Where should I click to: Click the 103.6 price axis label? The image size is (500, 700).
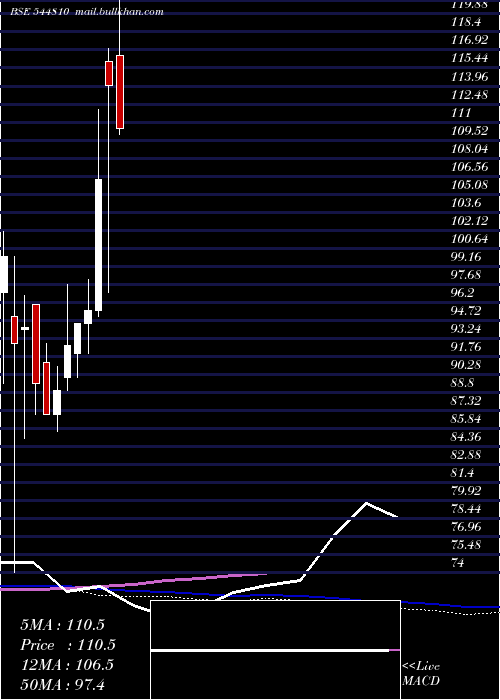point(466,203)
